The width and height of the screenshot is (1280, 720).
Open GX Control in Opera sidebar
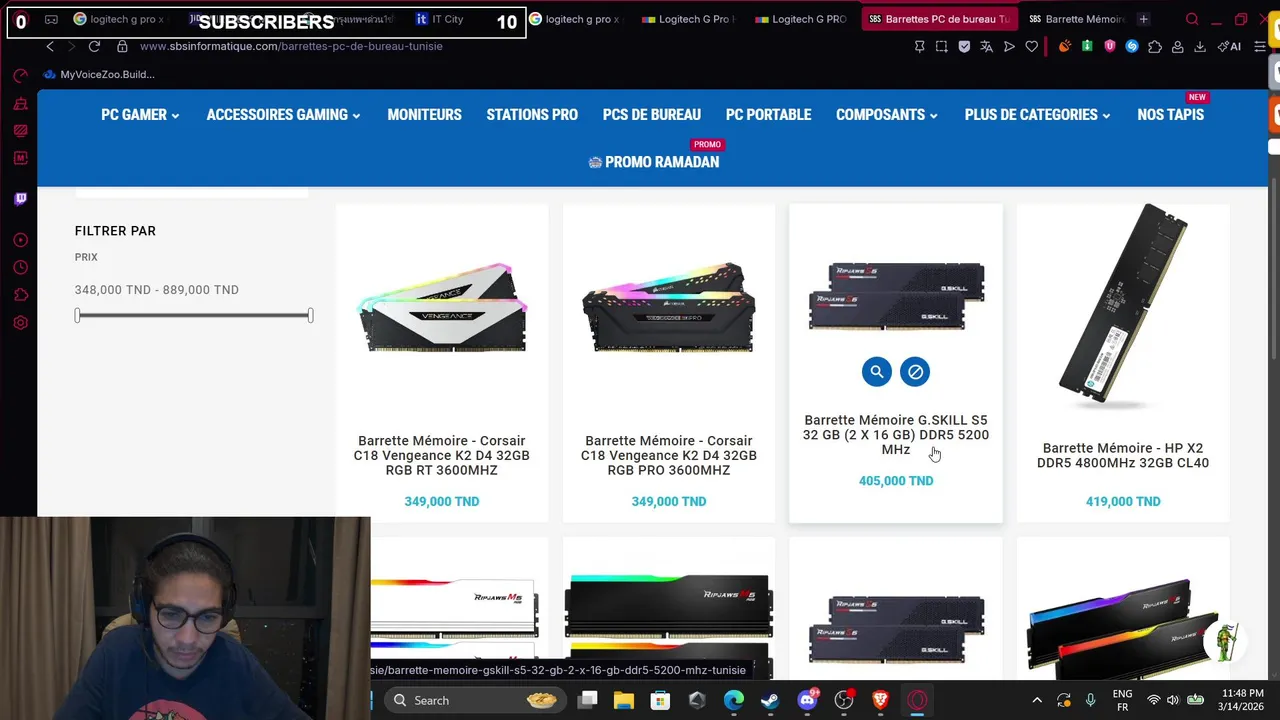click(20, 76)
